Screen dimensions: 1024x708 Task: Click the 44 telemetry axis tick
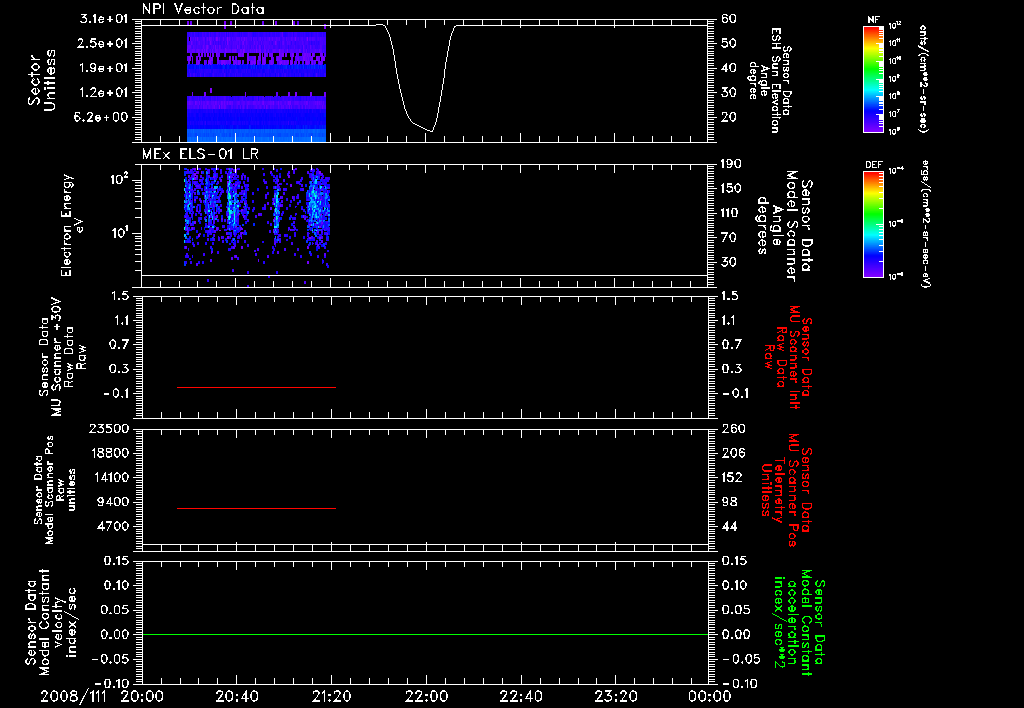[x=729, y=526]
